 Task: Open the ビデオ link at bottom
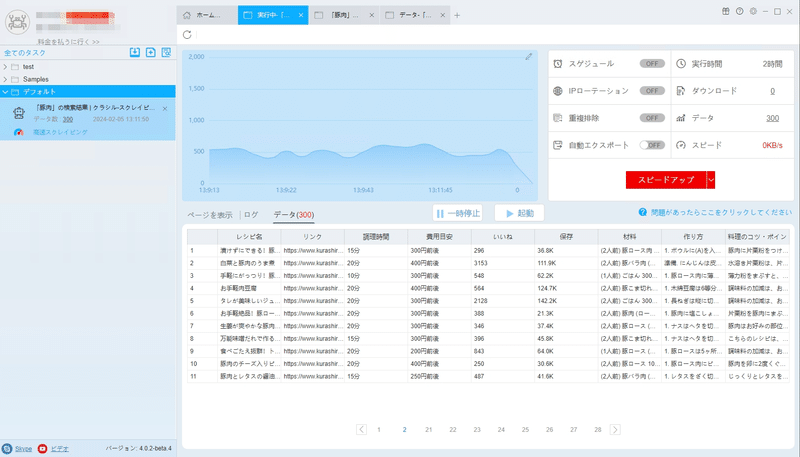pyautogui.click(x=60, y=449)
